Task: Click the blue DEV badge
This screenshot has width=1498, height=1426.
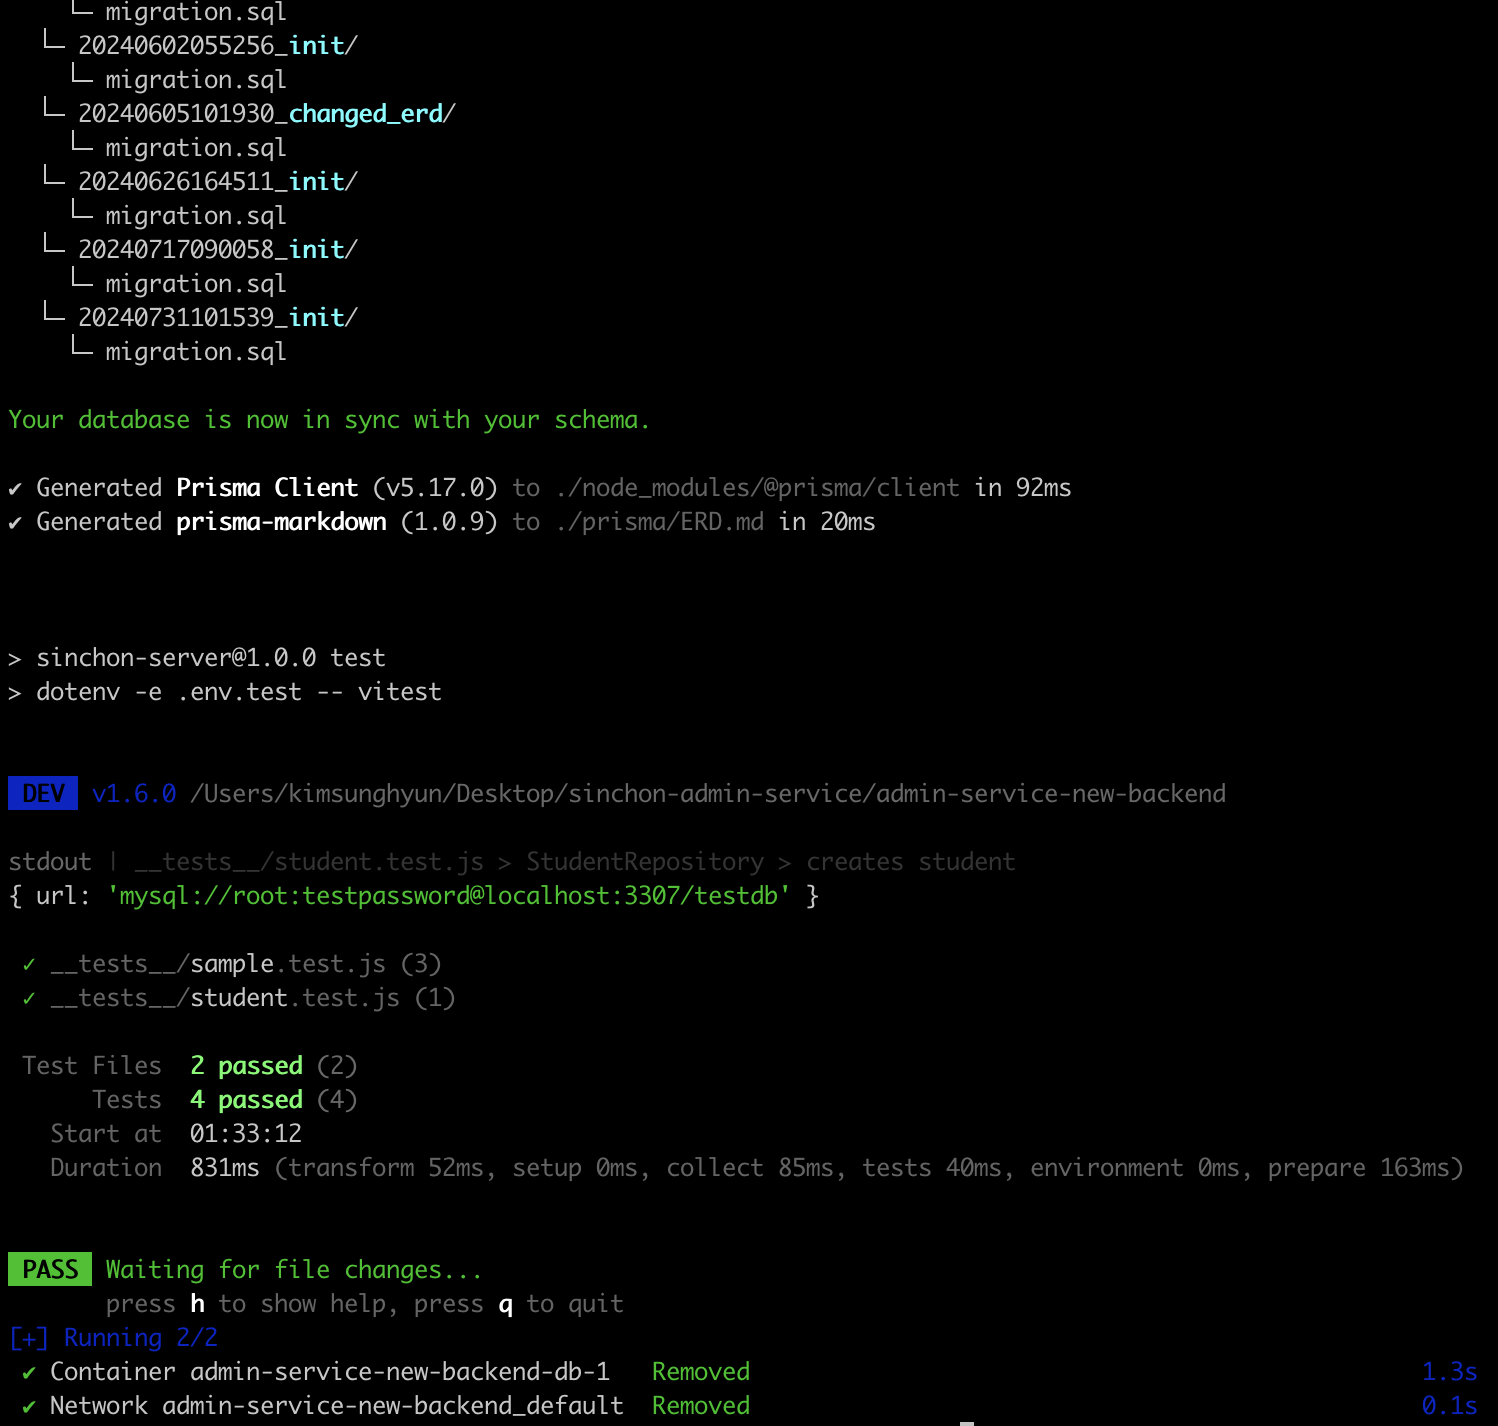Action: coord(43,794)
